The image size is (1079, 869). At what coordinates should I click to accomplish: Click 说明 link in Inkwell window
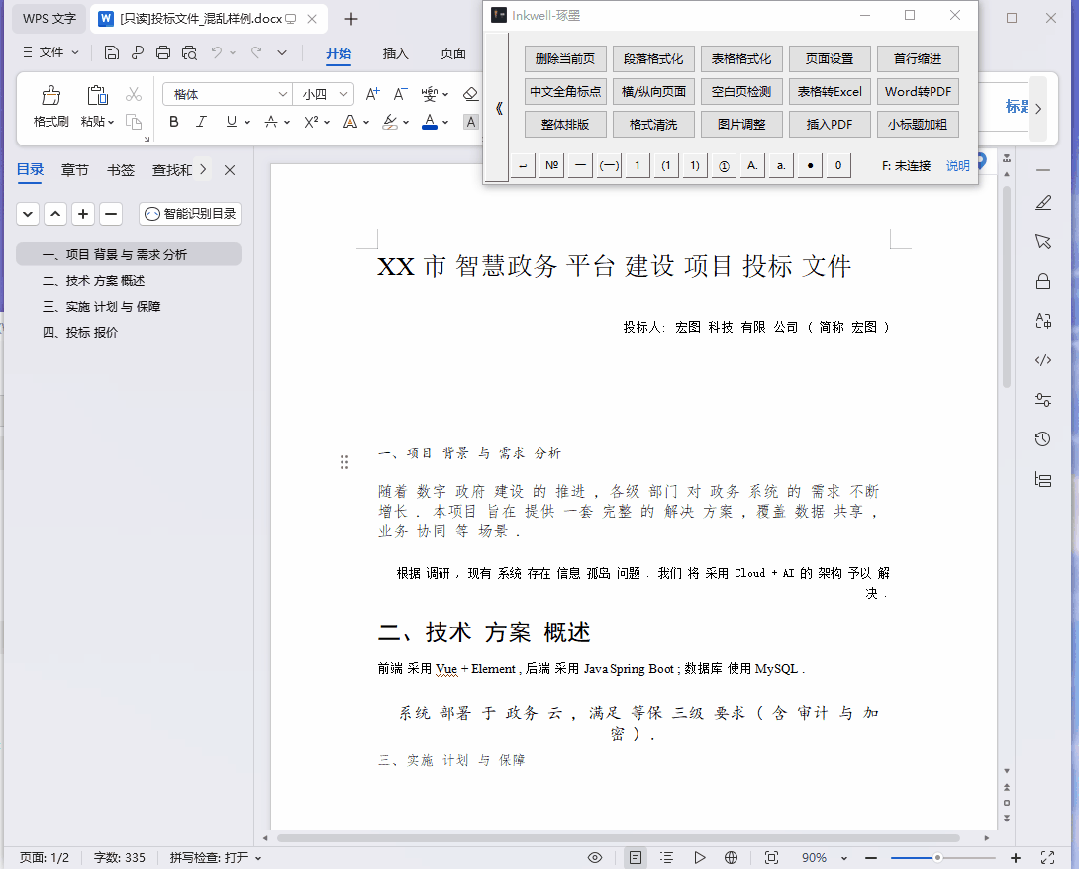[957, 165]
